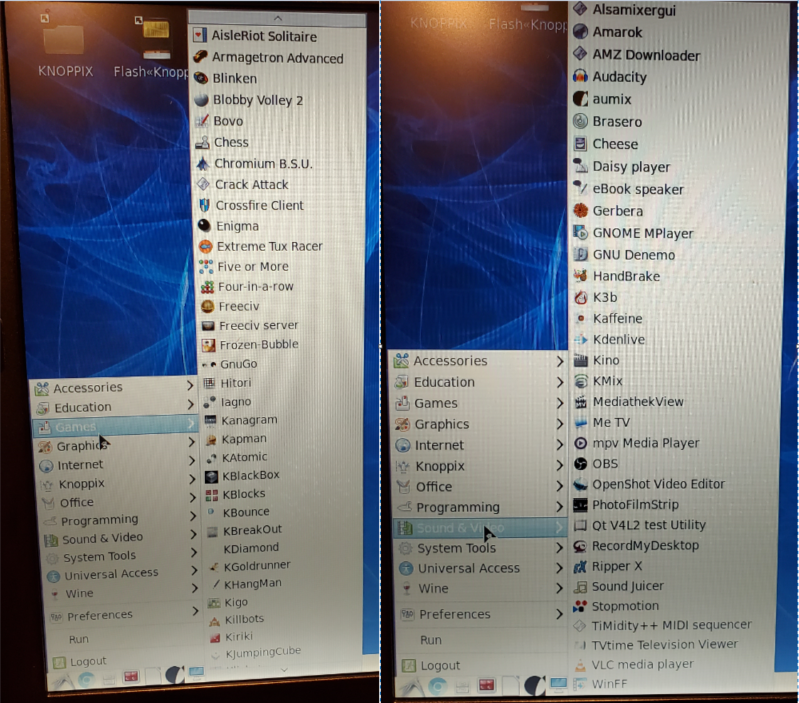The image size is (799, 703).
Task: Click "Four-in-a-row" game entry
Action: pyautogui.click(x=256, y=286)
